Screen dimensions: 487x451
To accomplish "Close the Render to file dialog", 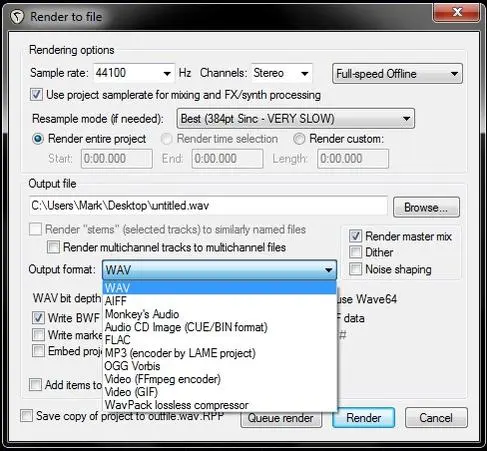I will pos(457,12).
